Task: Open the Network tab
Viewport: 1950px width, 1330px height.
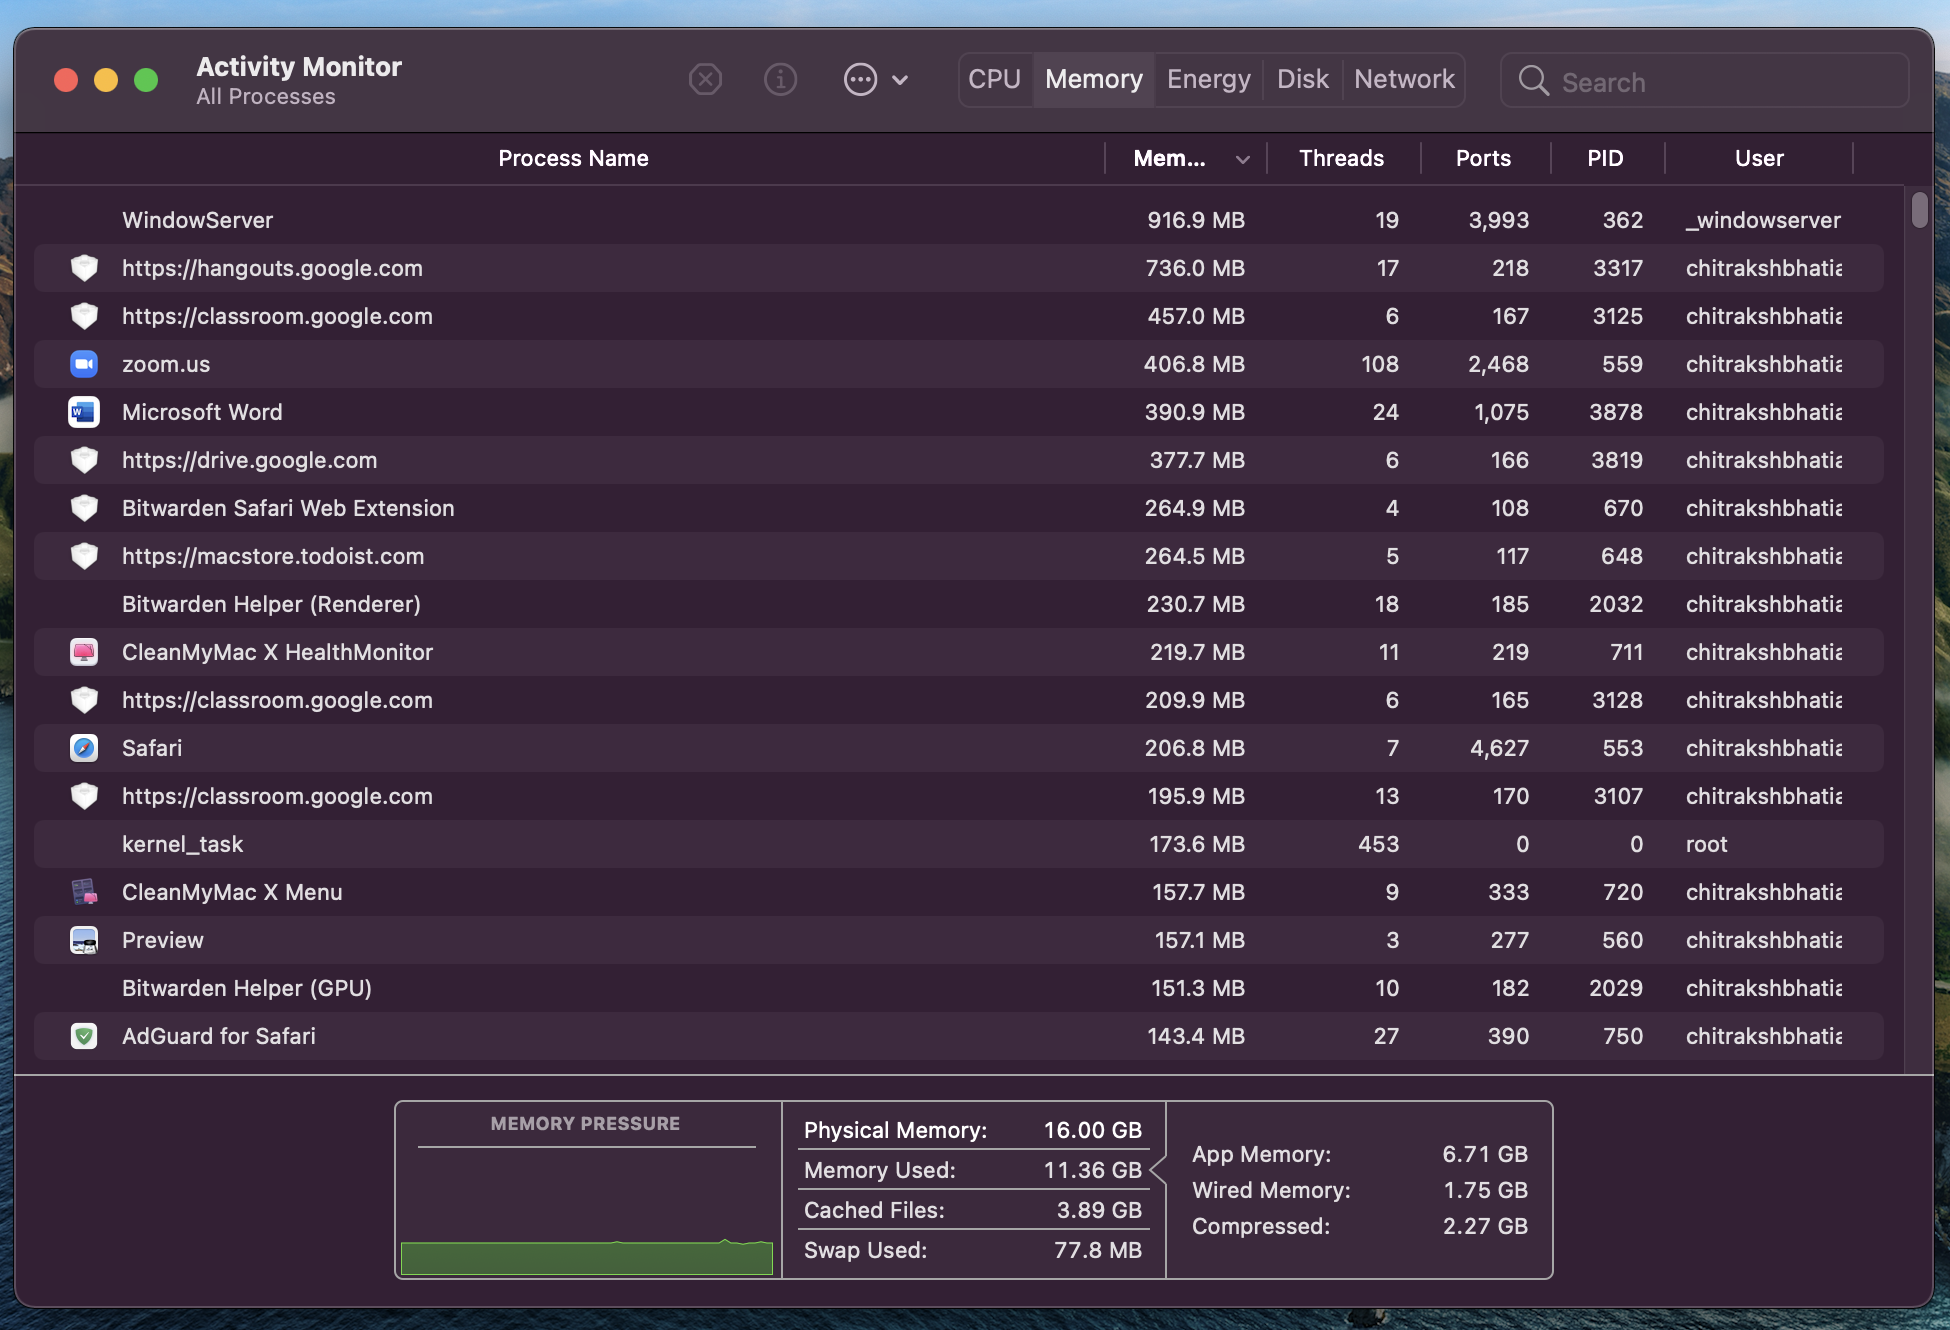Action: (x=1404, y=79)
